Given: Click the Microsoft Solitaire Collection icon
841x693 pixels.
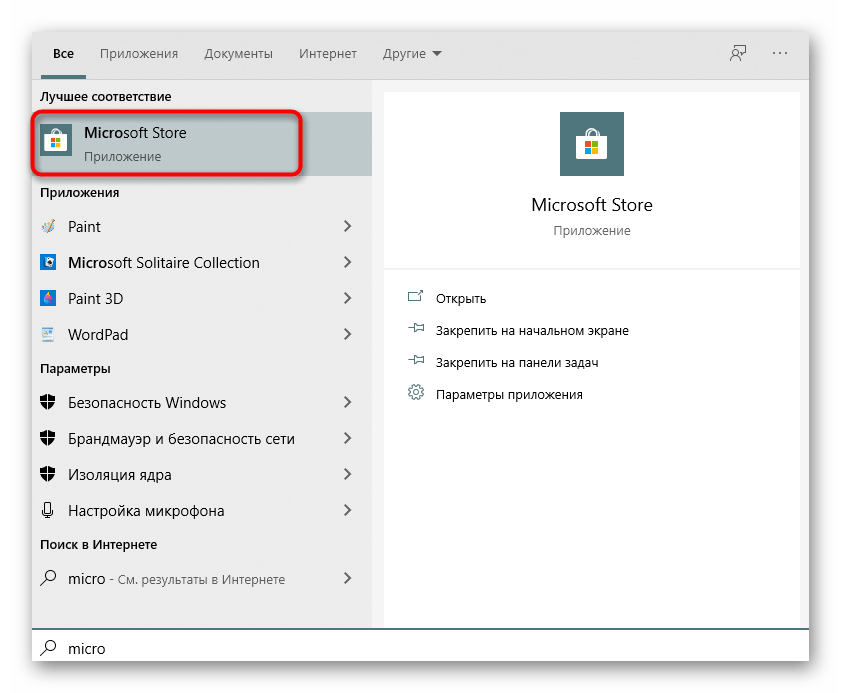Looking at the screenshot, I should click(x=48, y=262).
